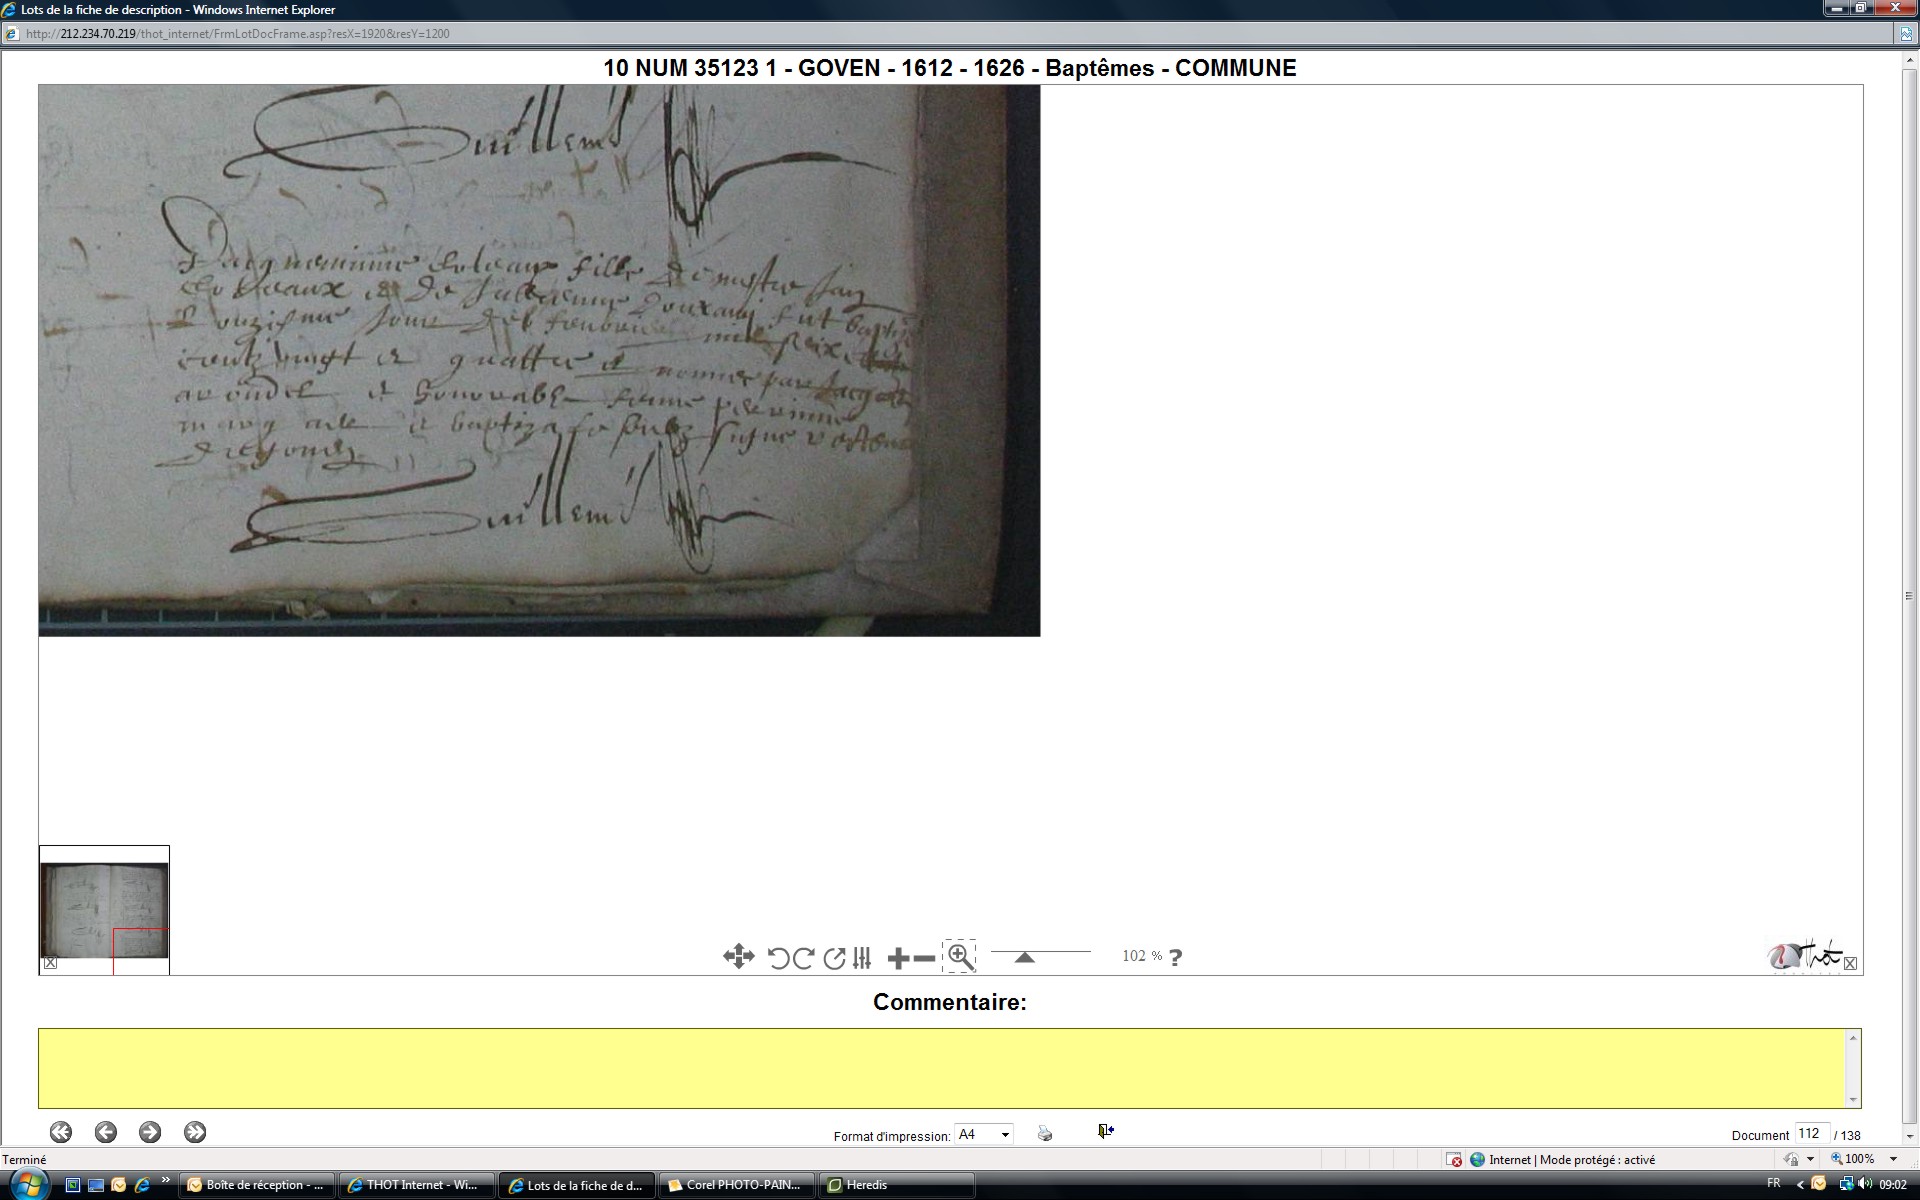Rotate the image counterclockwise

tap(778, 958)
